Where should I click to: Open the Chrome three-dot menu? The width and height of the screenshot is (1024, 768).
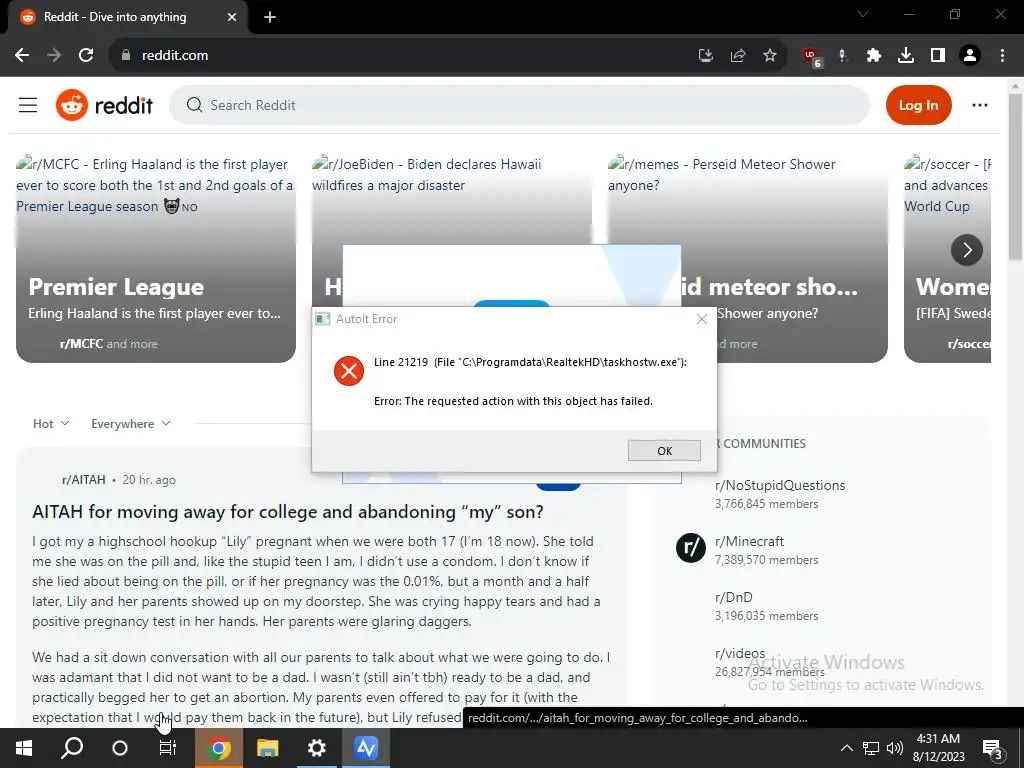[x=1002, y=56]
